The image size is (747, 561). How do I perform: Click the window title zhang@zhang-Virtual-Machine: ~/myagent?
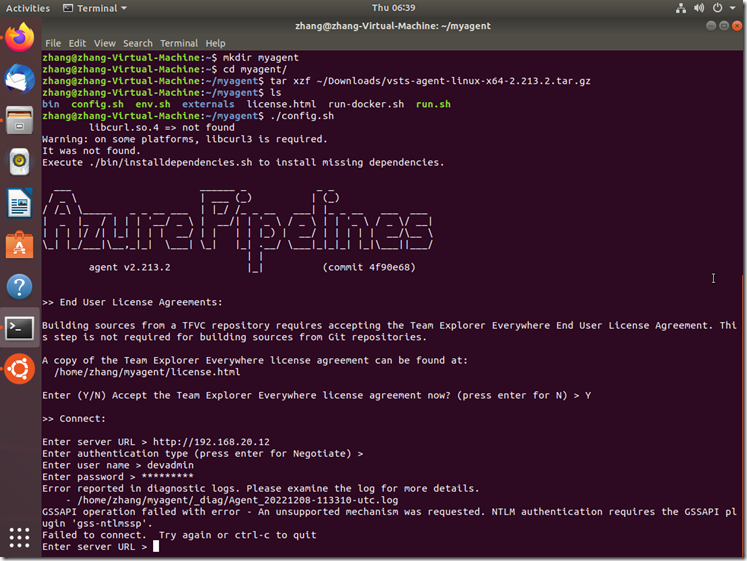(393, 26)
